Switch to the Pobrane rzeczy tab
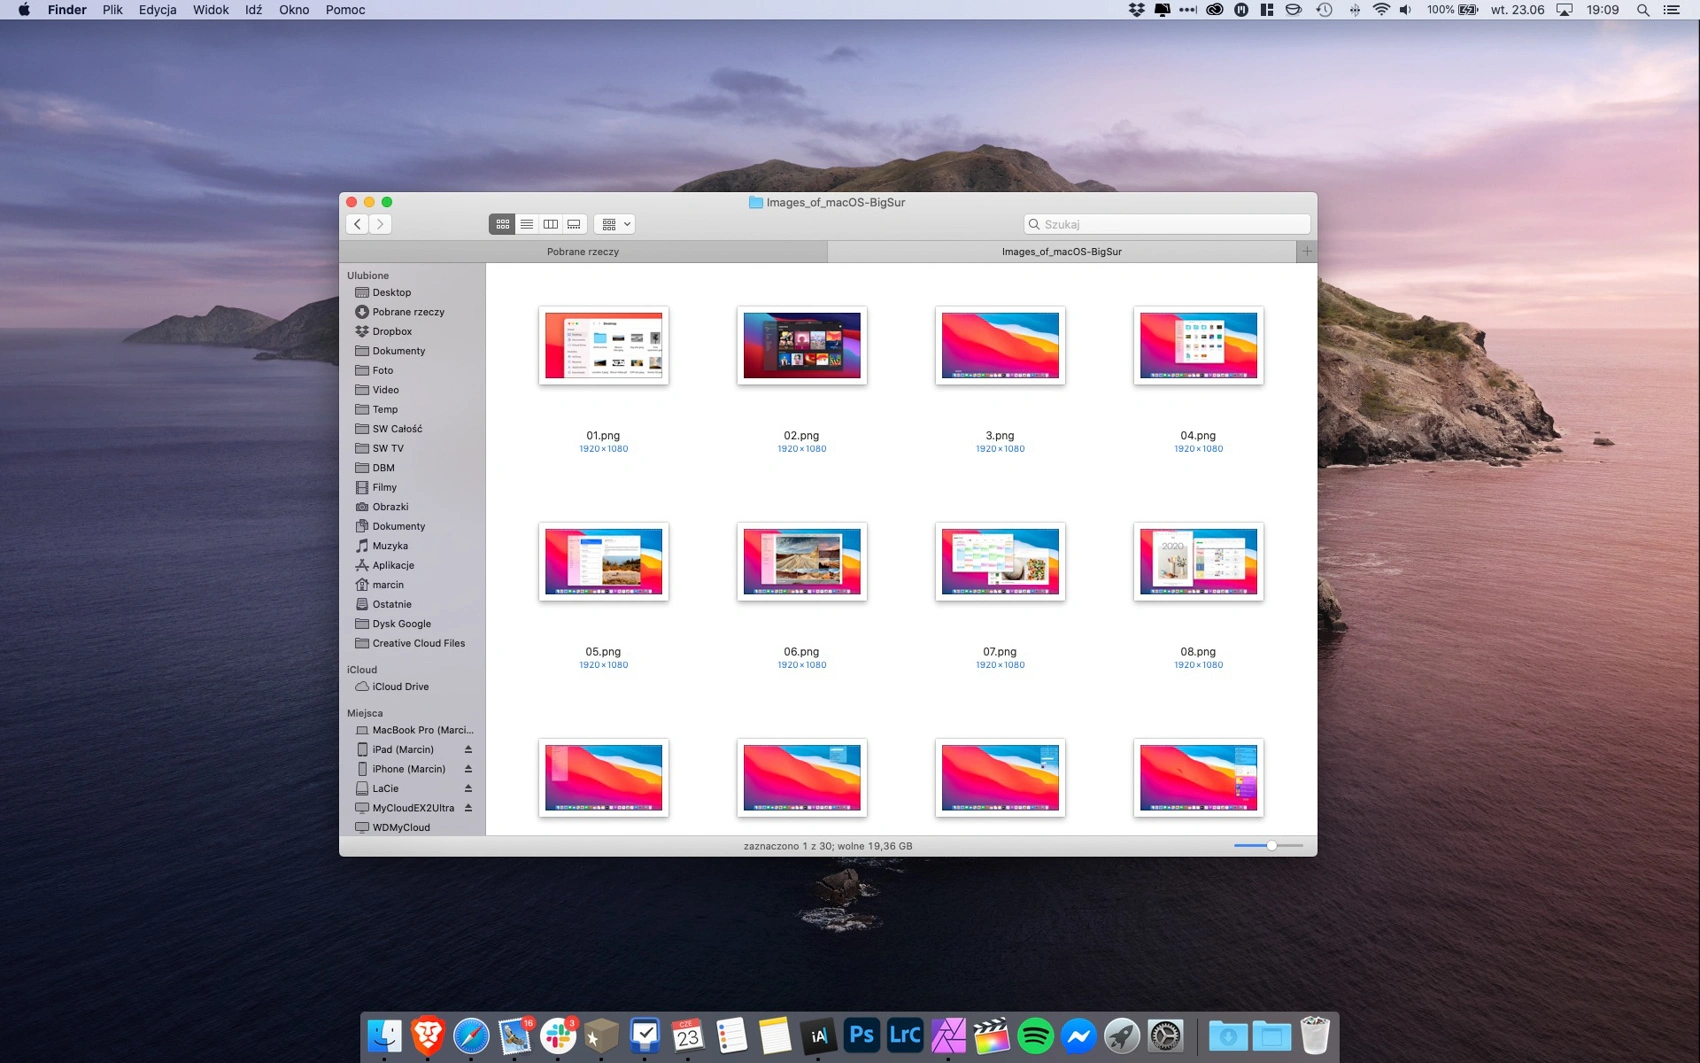This screenshot has width=1700, height=1063. (x=583, y=252)
